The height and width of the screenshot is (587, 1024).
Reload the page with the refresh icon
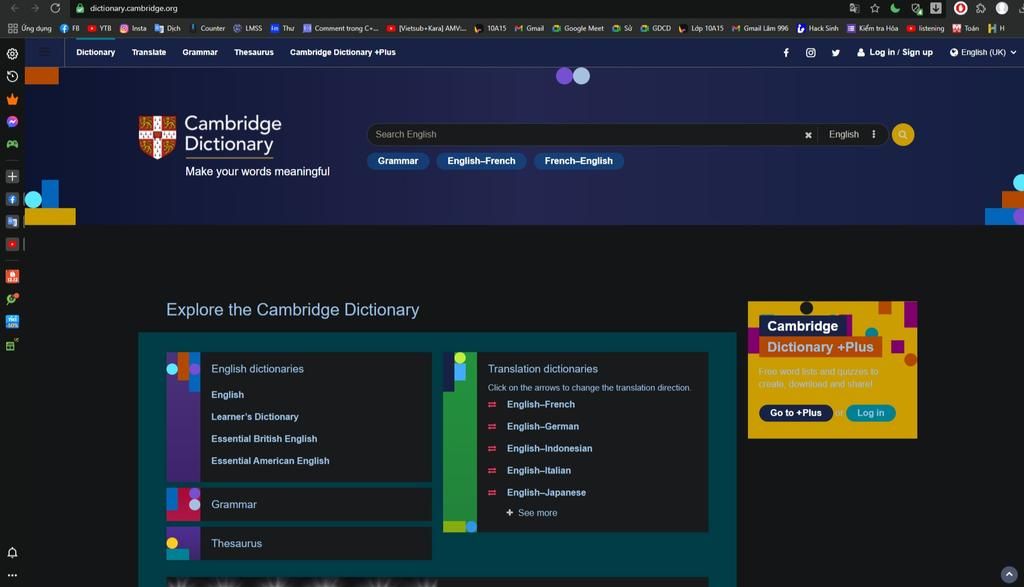click(56, 8)
